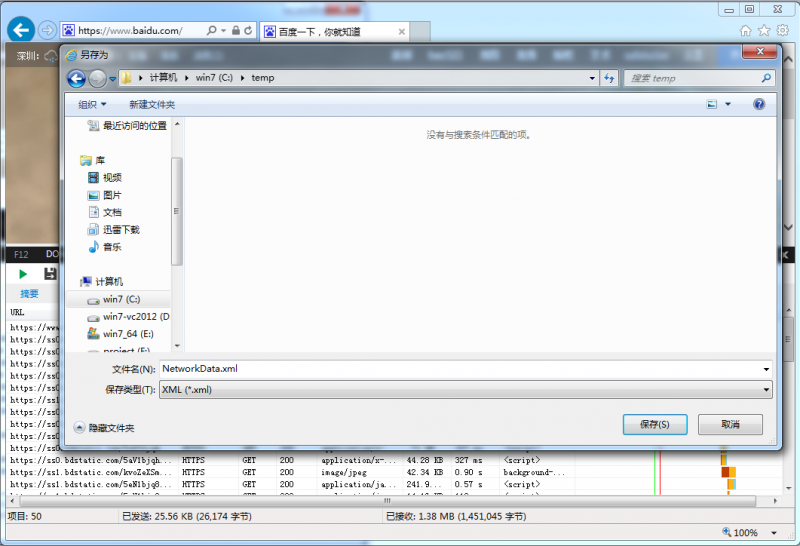Click the URL column header
This screenshot has width=800, height=546.
point(17,312)
